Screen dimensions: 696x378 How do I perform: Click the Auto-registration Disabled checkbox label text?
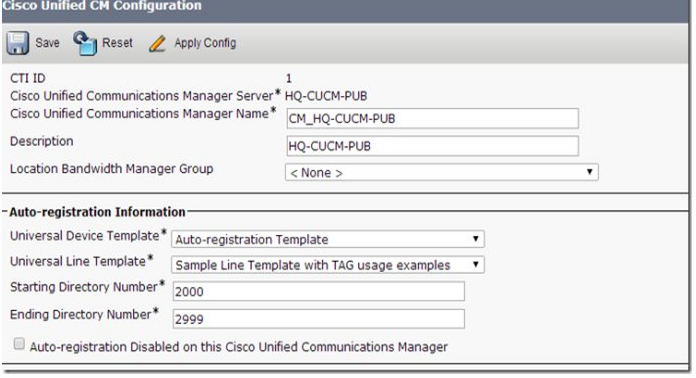click(x=238, y=347)
